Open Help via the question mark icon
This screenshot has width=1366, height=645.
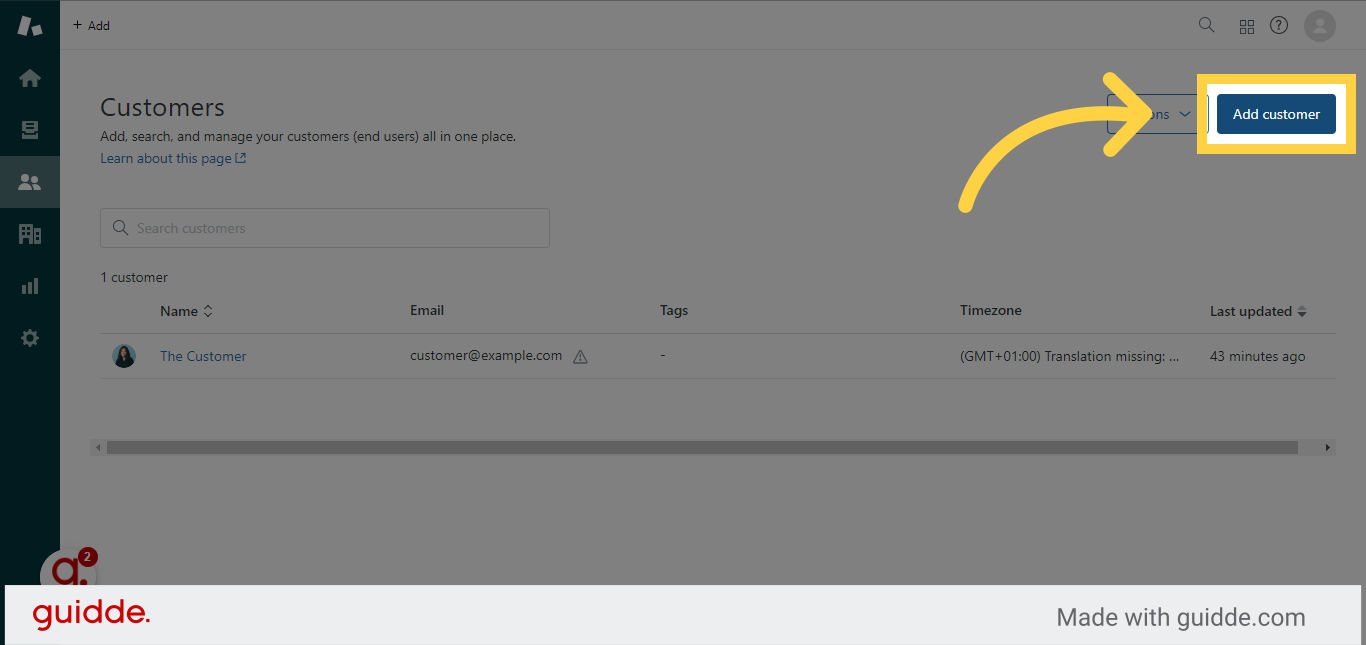(1278, 25)
